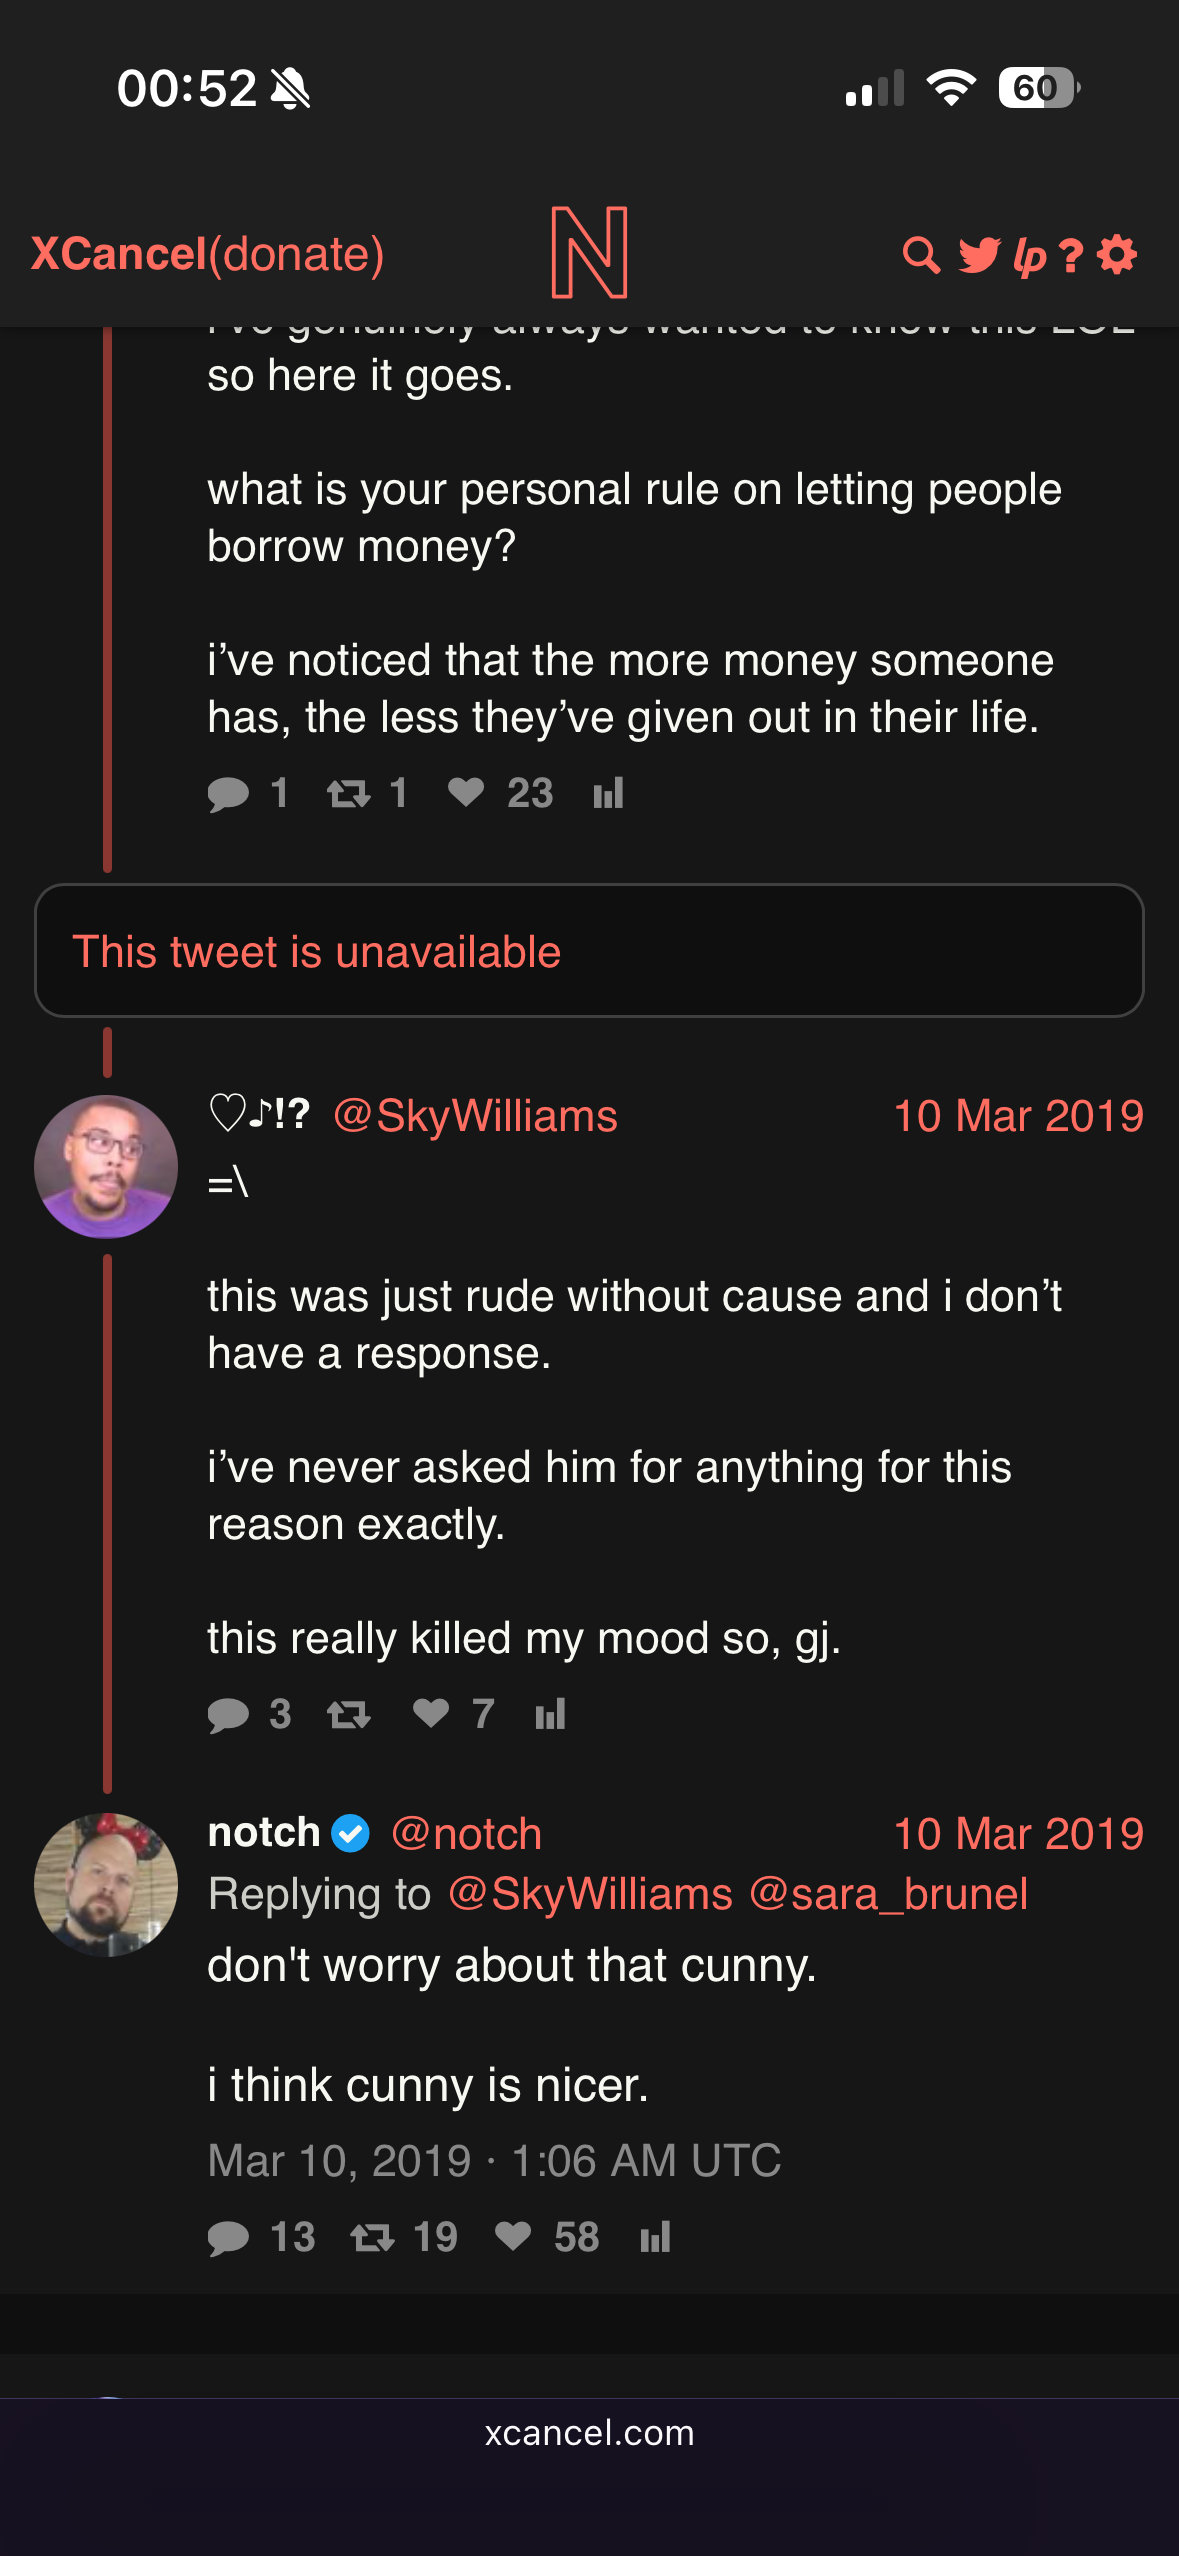Click heart icon showing 23 likes
This screenshot has width=1179, height=2556.
(466, 793)
